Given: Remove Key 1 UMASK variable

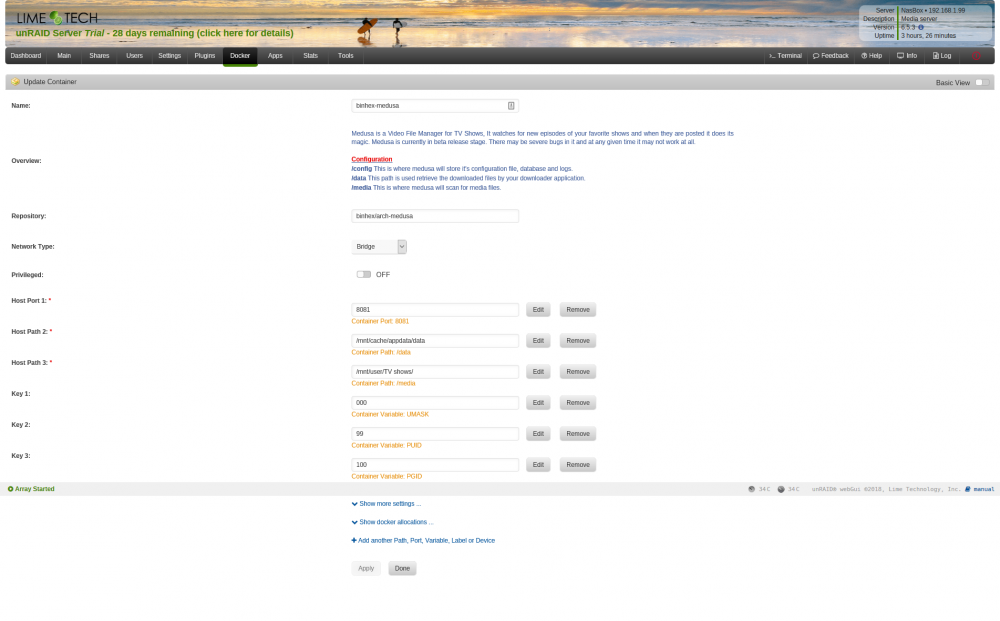Looking at the screenshot, I should pos(578,403).
